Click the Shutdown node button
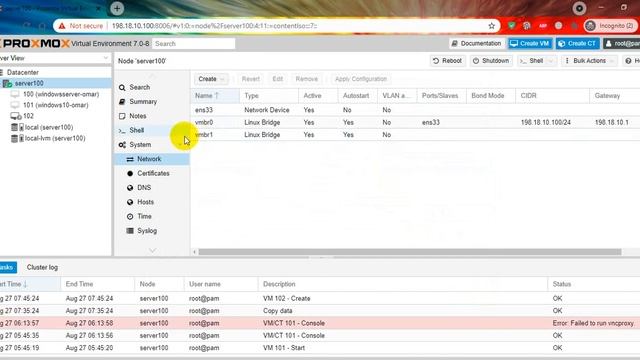This screenshot has height=360, width=640. pyautogui.click(x=491, y=61)
